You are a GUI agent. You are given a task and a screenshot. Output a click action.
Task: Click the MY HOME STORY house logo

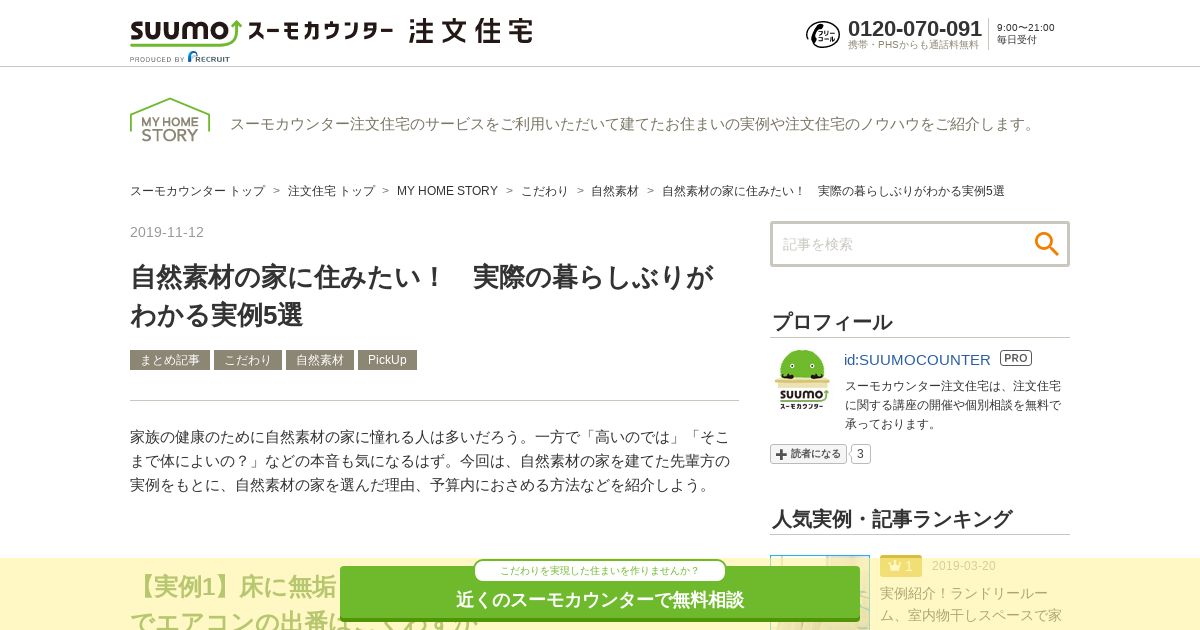pyautogui.click(x=170, y=120)
